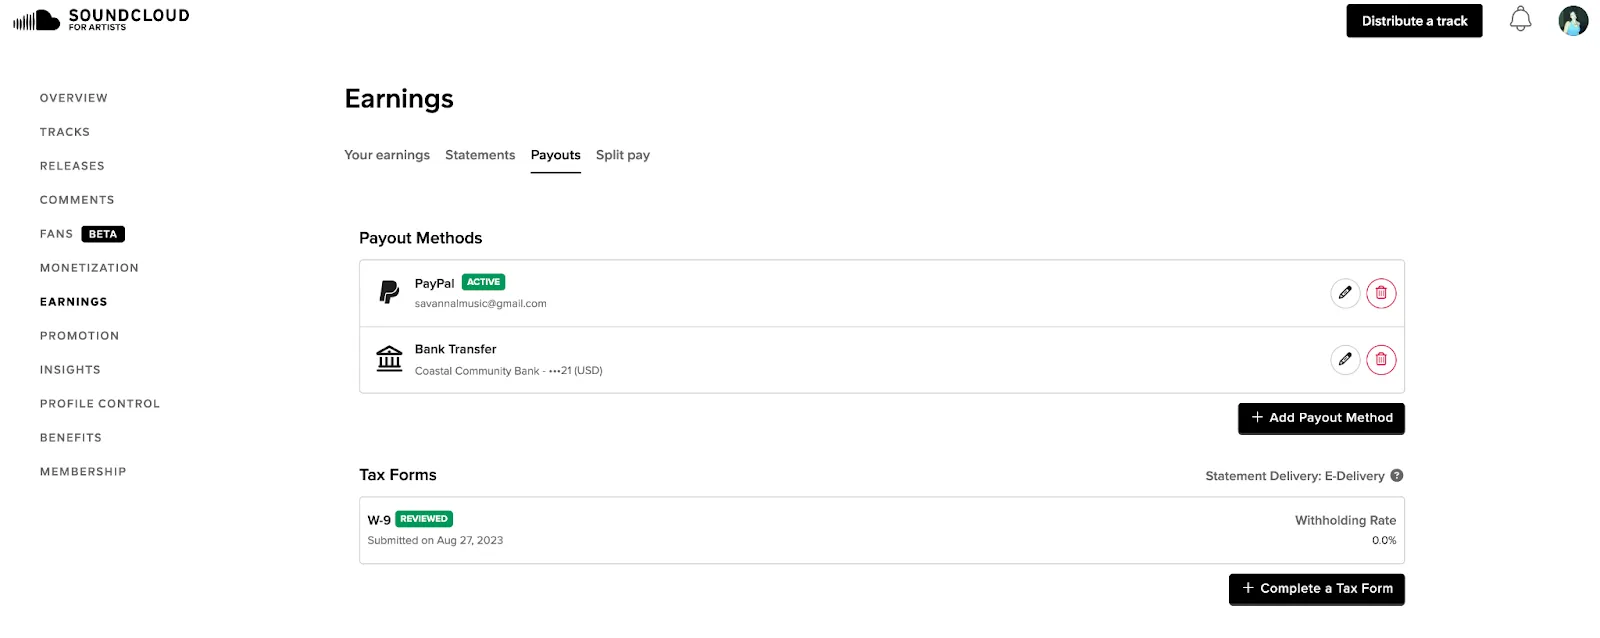Screen dimensions: 1600x638
Task: Click Complete a Tax Form button
Action: (1317, 589)
